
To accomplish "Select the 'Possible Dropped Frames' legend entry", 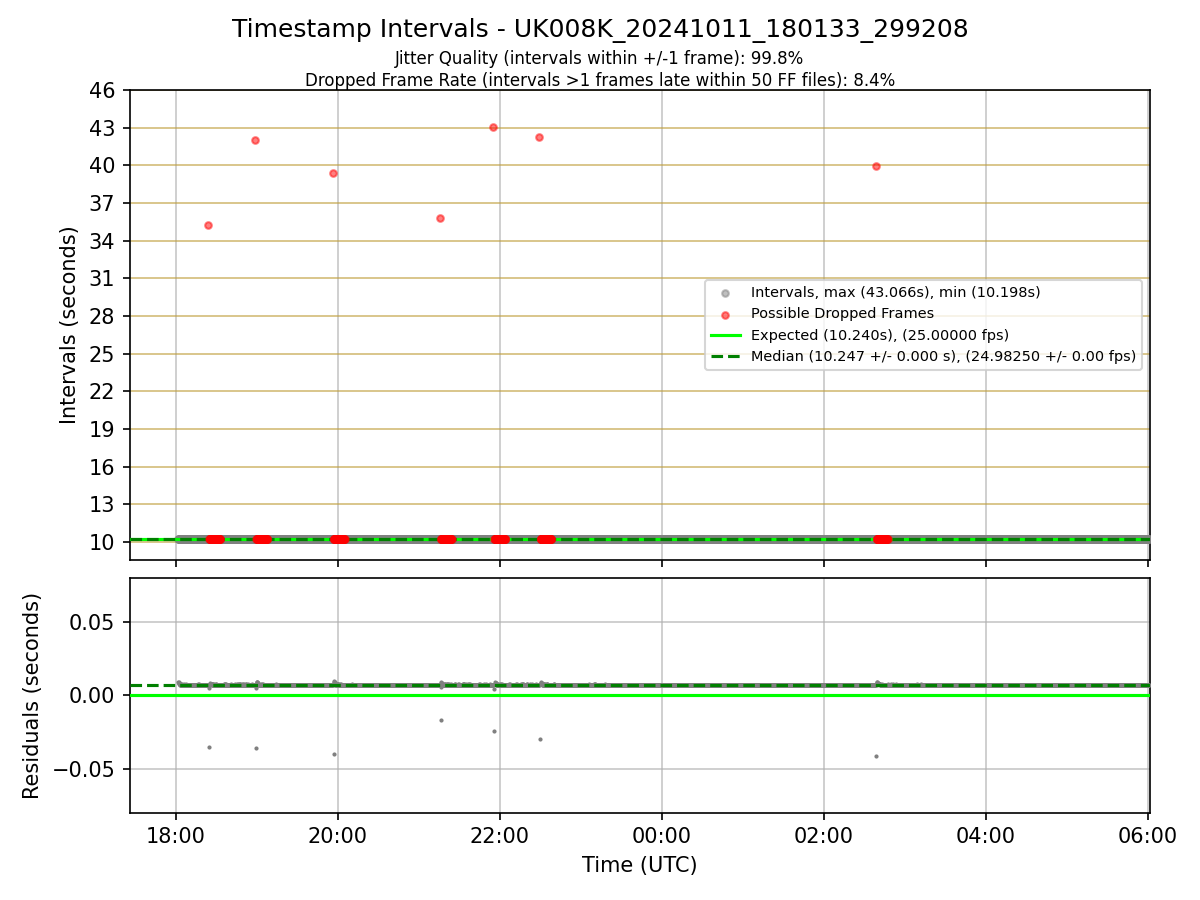I will coord(842,313).
